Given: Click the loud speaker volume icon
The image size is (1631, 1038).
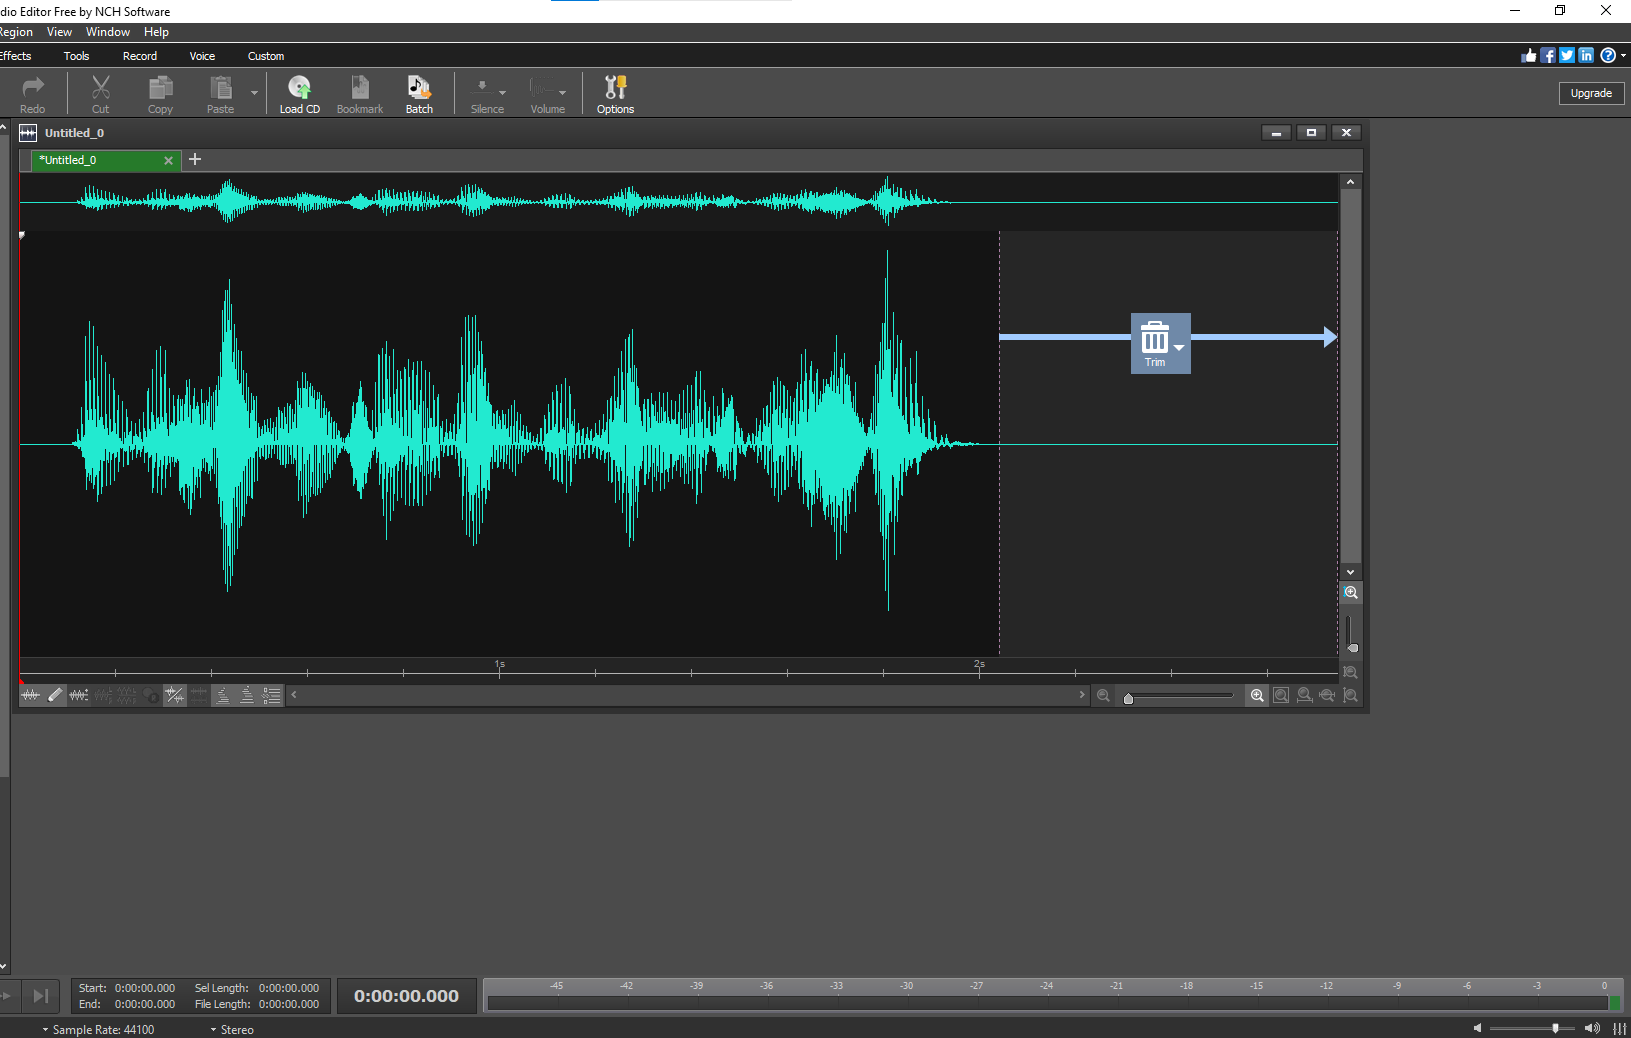Looking at the screenshot, I should (x=1592, y=1028).
